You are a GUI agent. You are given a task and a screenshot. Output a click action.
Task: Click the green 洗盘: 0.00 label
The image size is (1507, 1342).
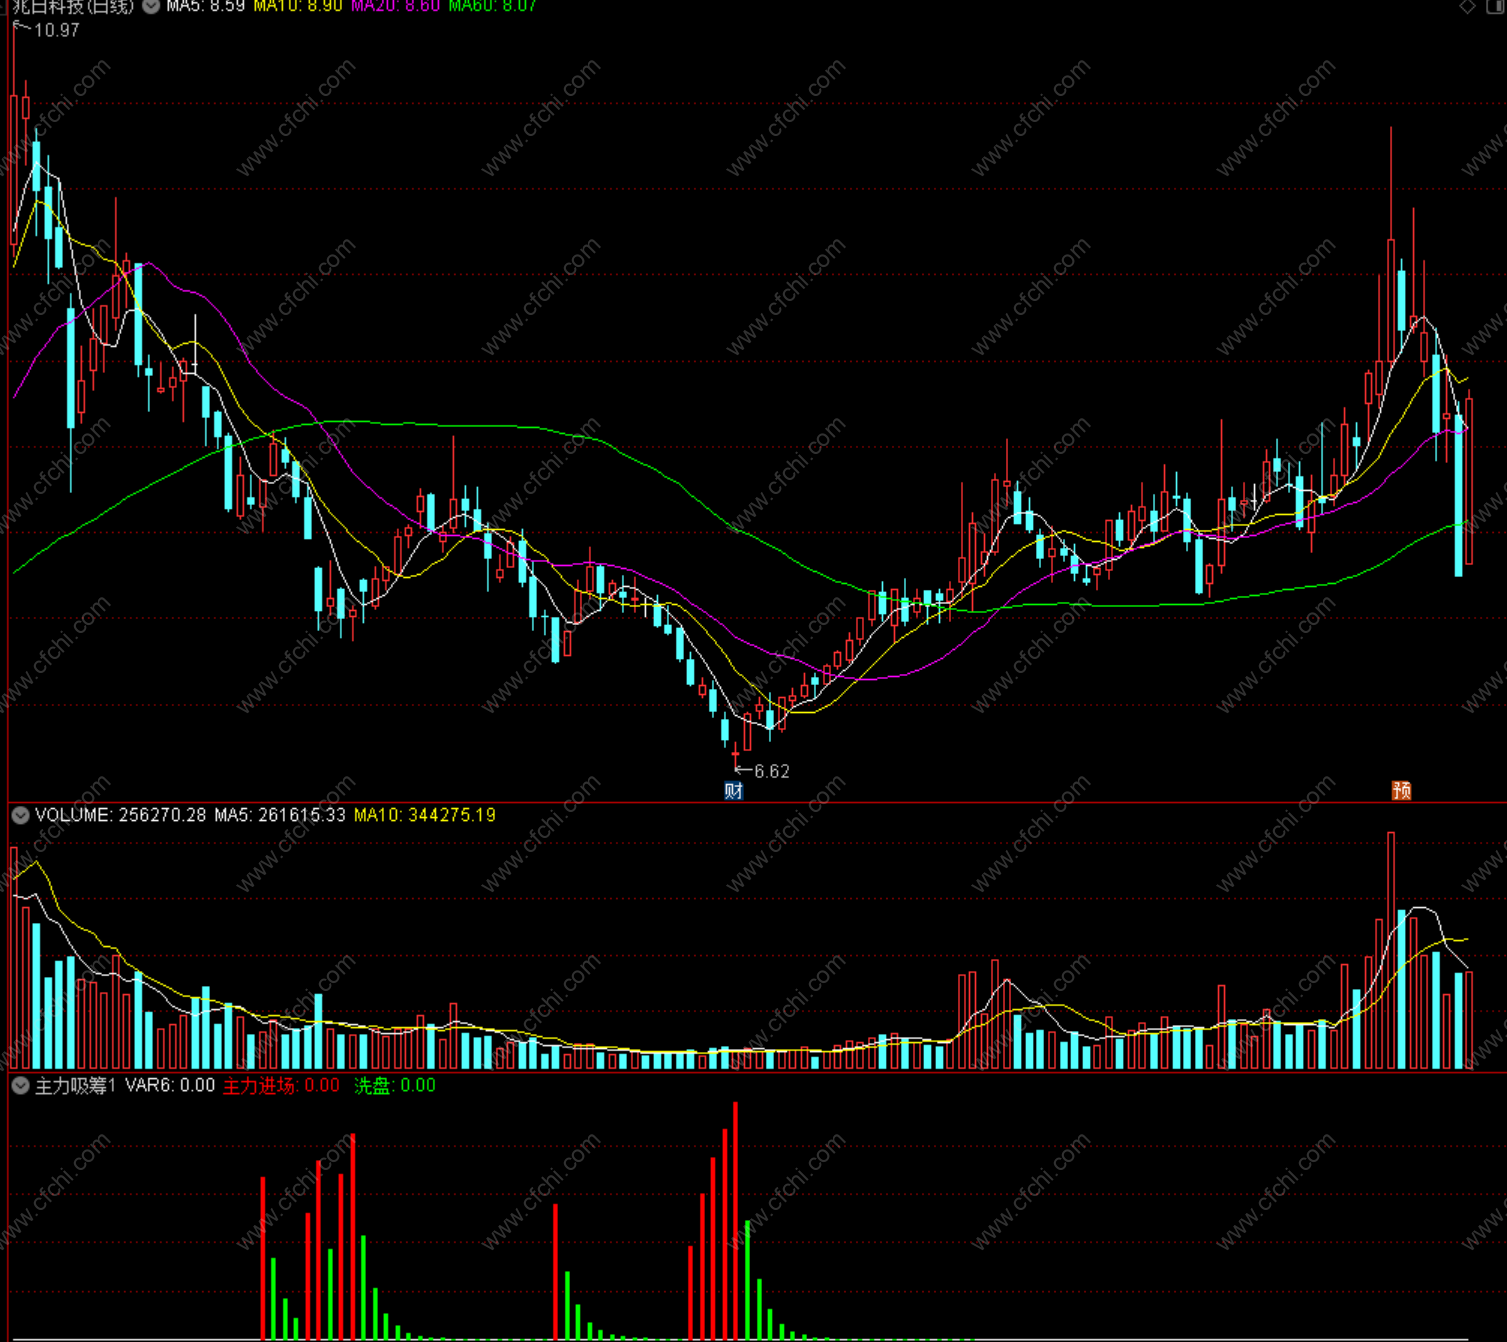tap(395, 1085)
